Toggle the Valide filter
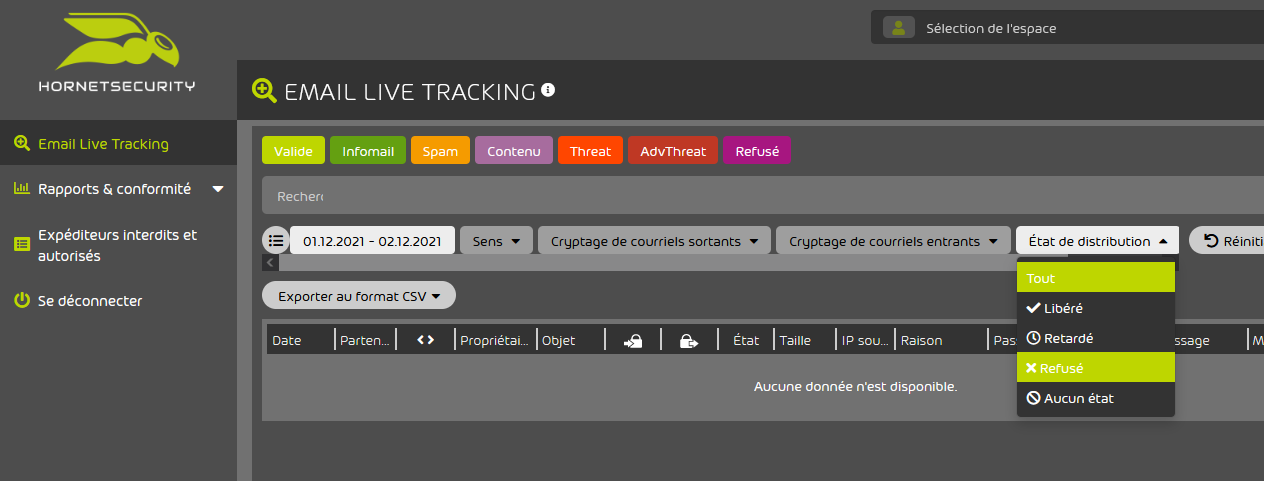 294,151
